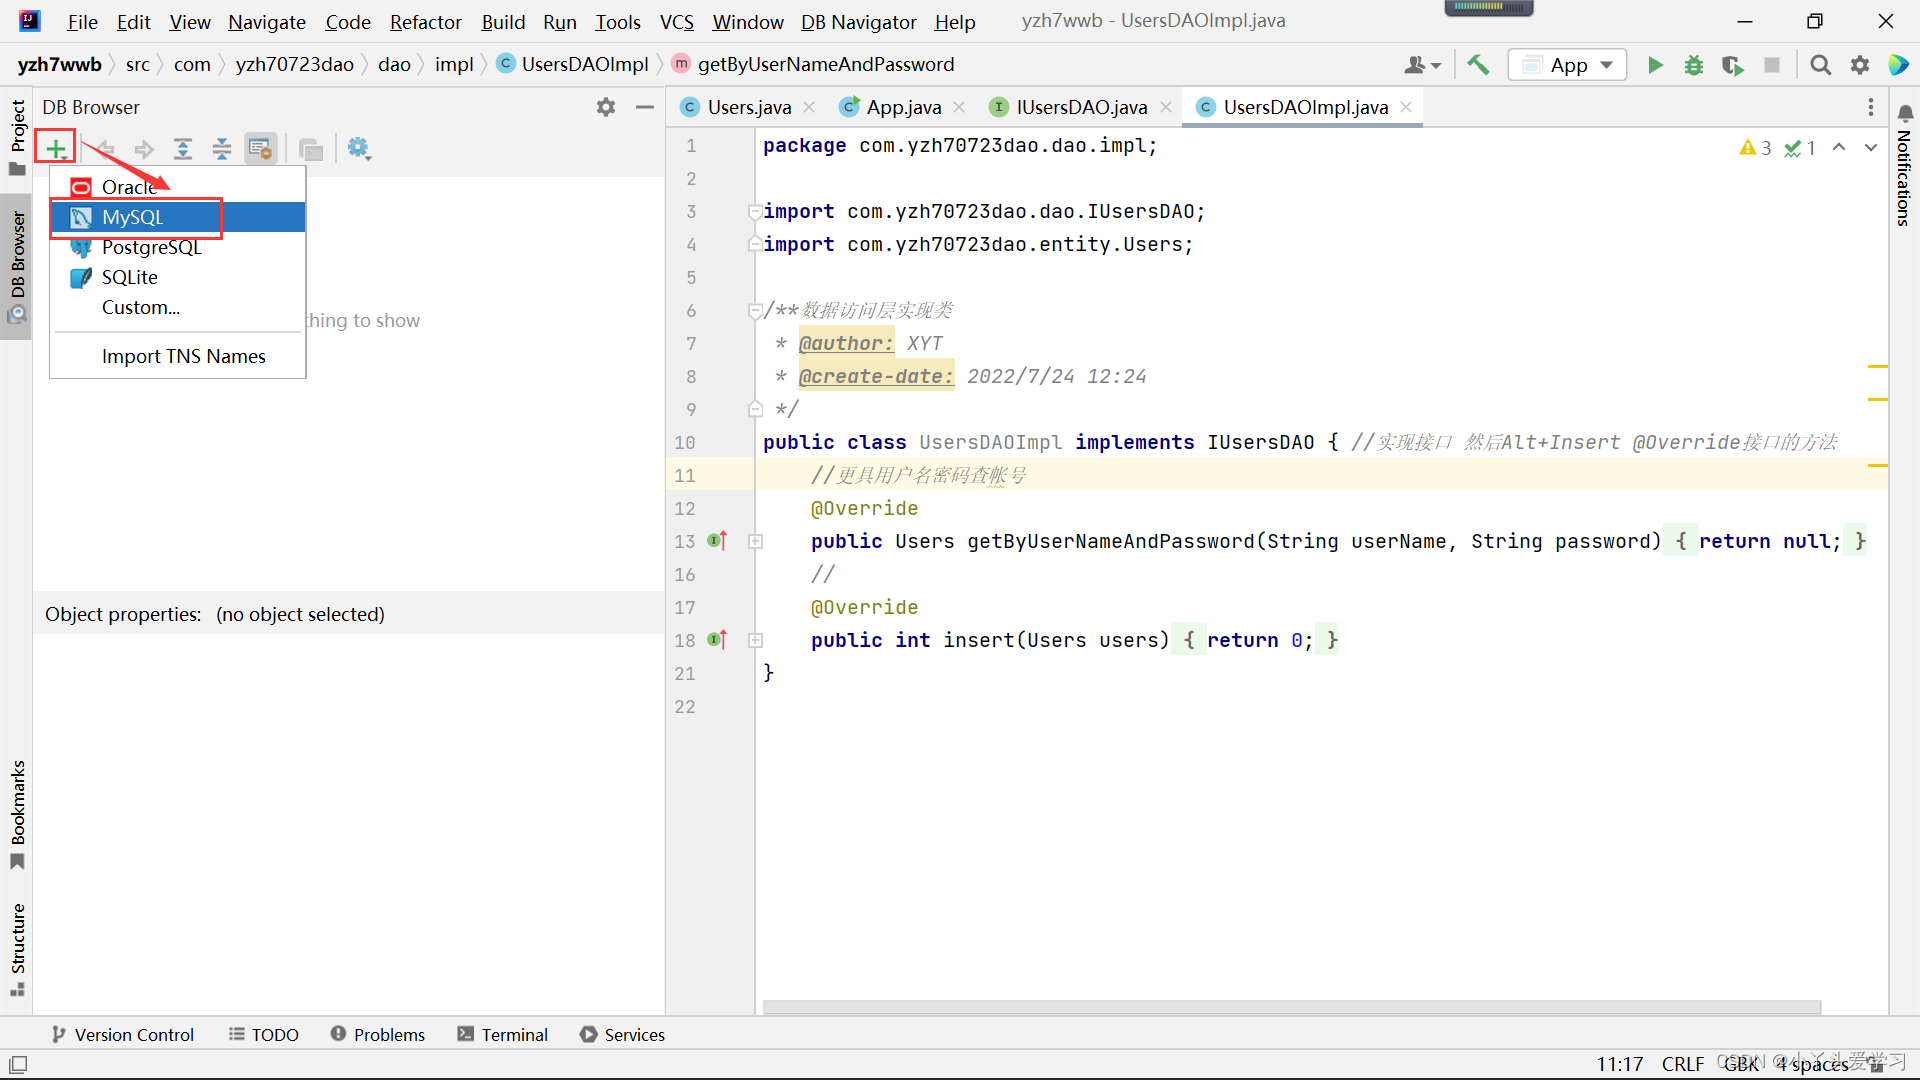Open the Terminal tool window
Image resolution: width=1920 pixels, height=1080 pixels.
[x=503, y=1034]
